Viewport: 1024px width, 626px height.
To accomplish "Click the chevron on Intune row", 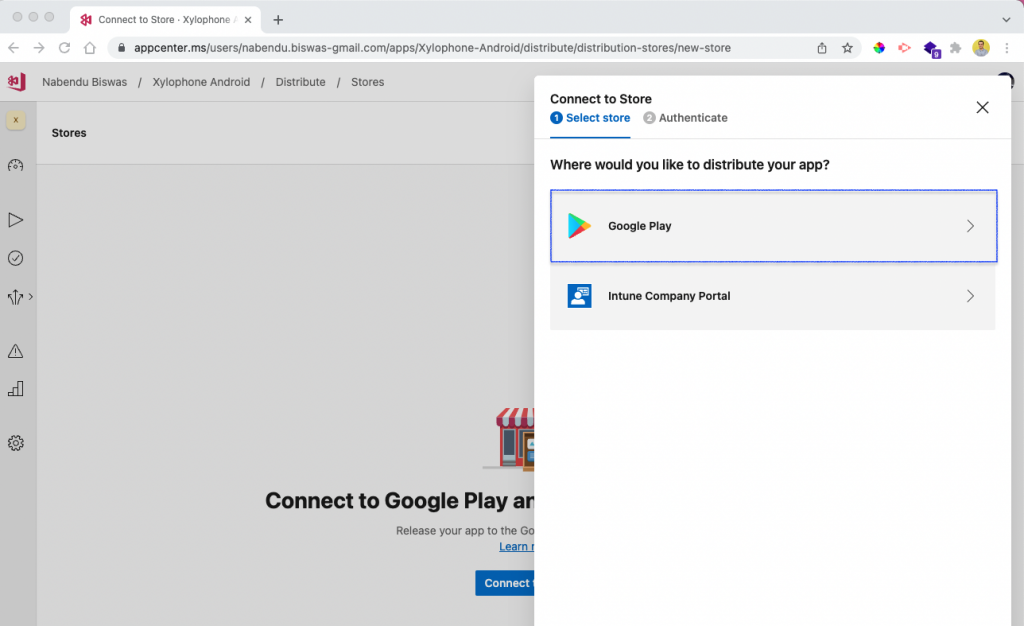I will pos(970,296).
